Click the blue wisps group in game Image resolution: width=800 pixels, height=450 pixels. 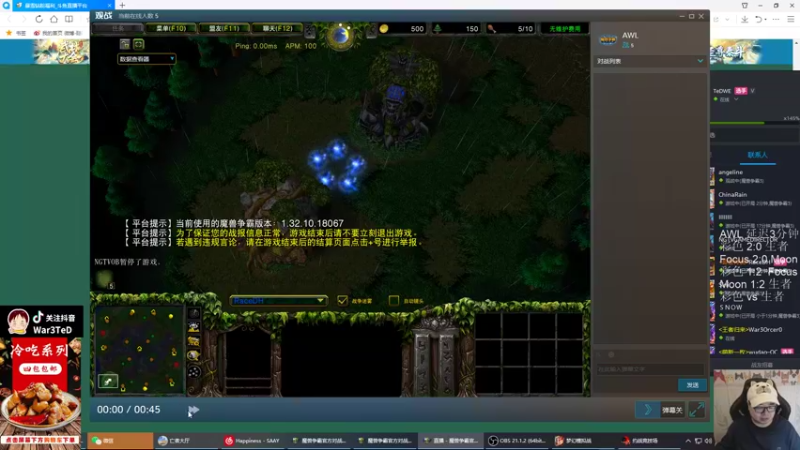(x=337, y=165)
